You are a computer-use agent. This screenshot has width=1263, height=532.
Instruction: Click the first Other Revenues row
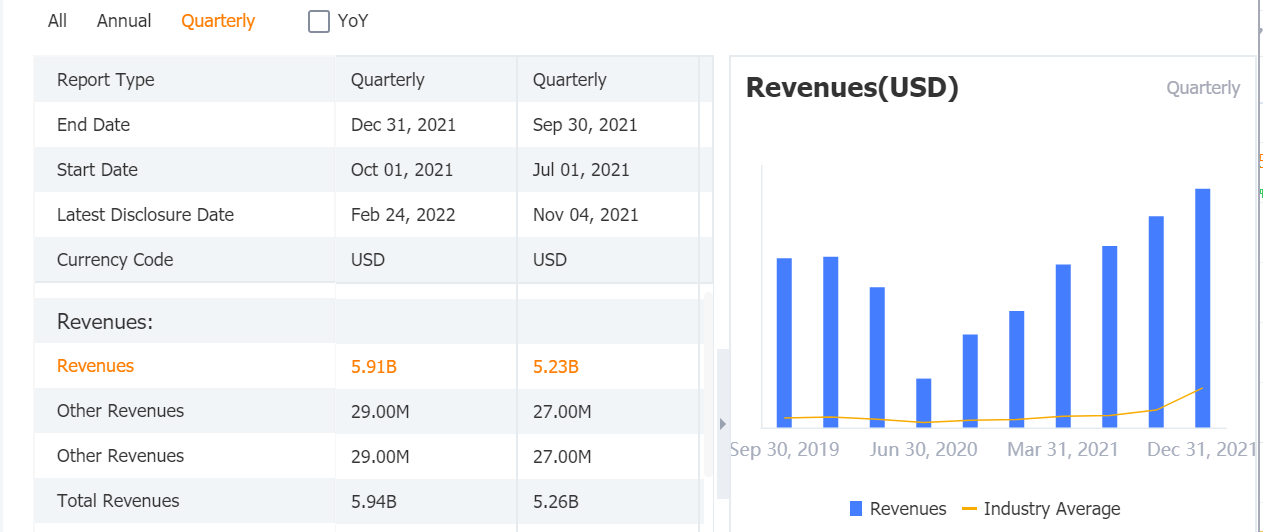(120, 411)
